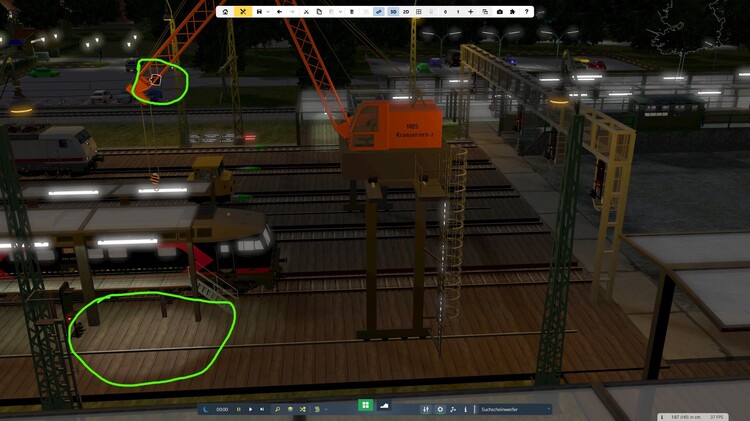This screenshot has height=421, width=750.
Task: Click the FPS counter in status bar
Action: tap(717, 417)
